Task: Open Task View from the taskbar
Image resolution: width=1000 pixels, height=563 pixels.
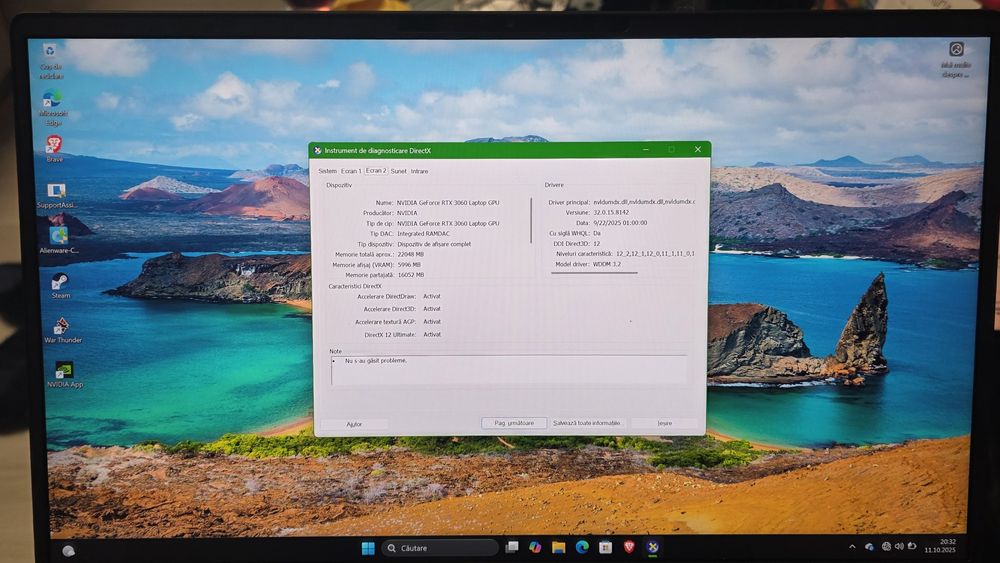Action: [x=511, y=547]
